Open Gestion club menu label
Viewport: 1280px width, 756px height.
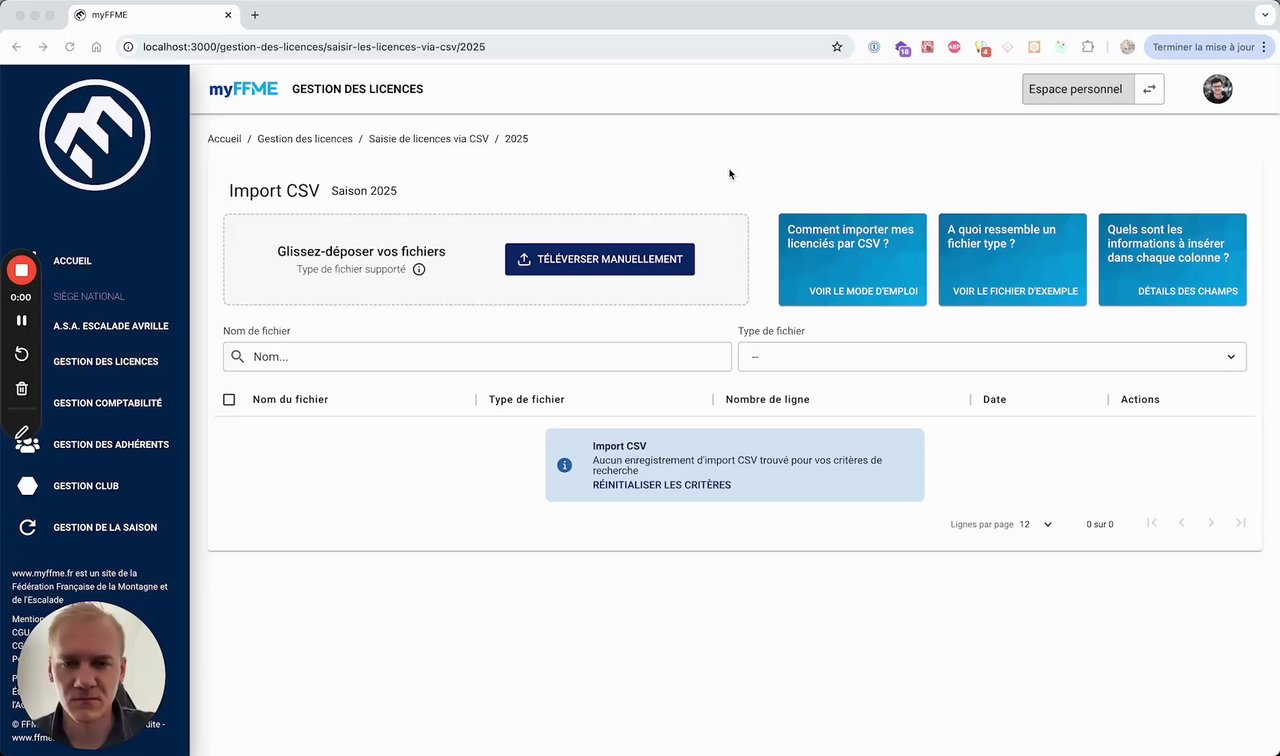[x=86, y=486]
